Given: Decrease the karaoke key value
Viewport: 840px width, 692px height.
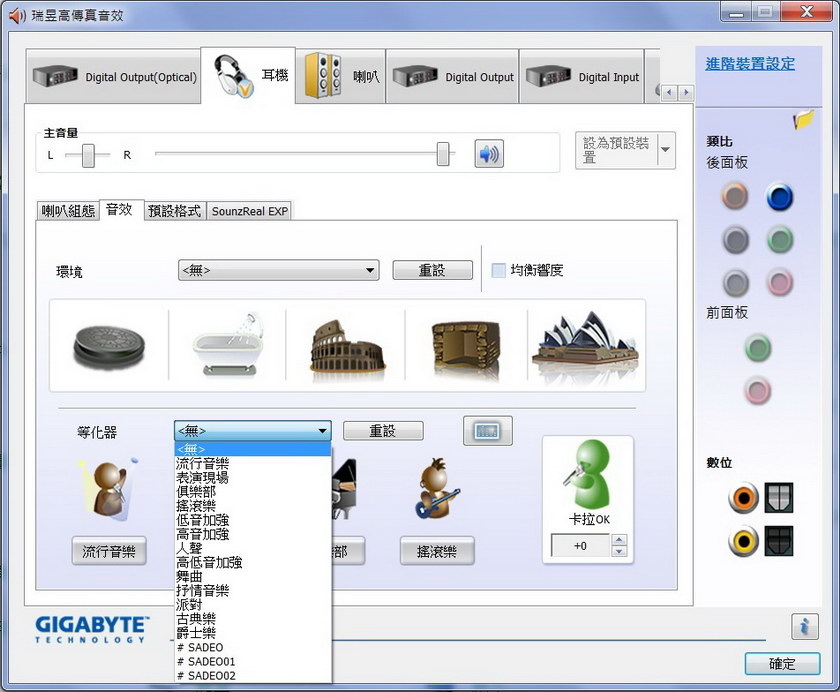Looking at the screenshot, I should point(619,551).
